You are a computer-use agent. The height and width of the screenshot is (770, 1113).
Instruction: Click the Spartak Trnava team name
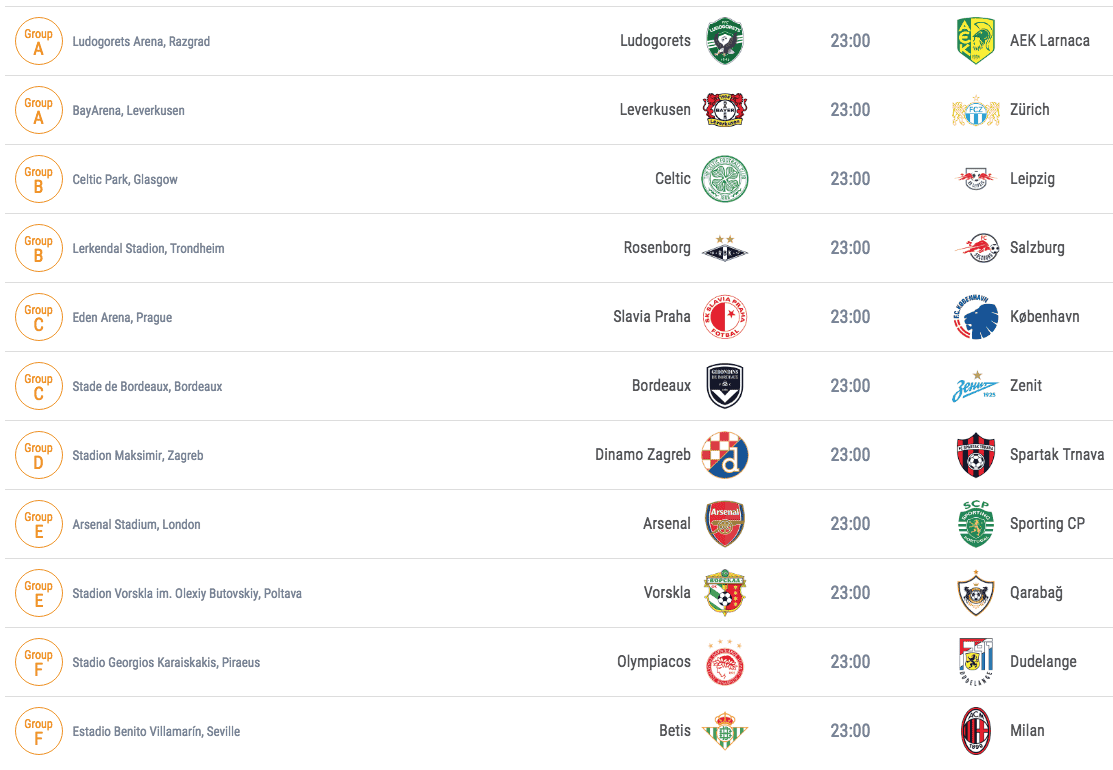click(x=1056, y=455)
